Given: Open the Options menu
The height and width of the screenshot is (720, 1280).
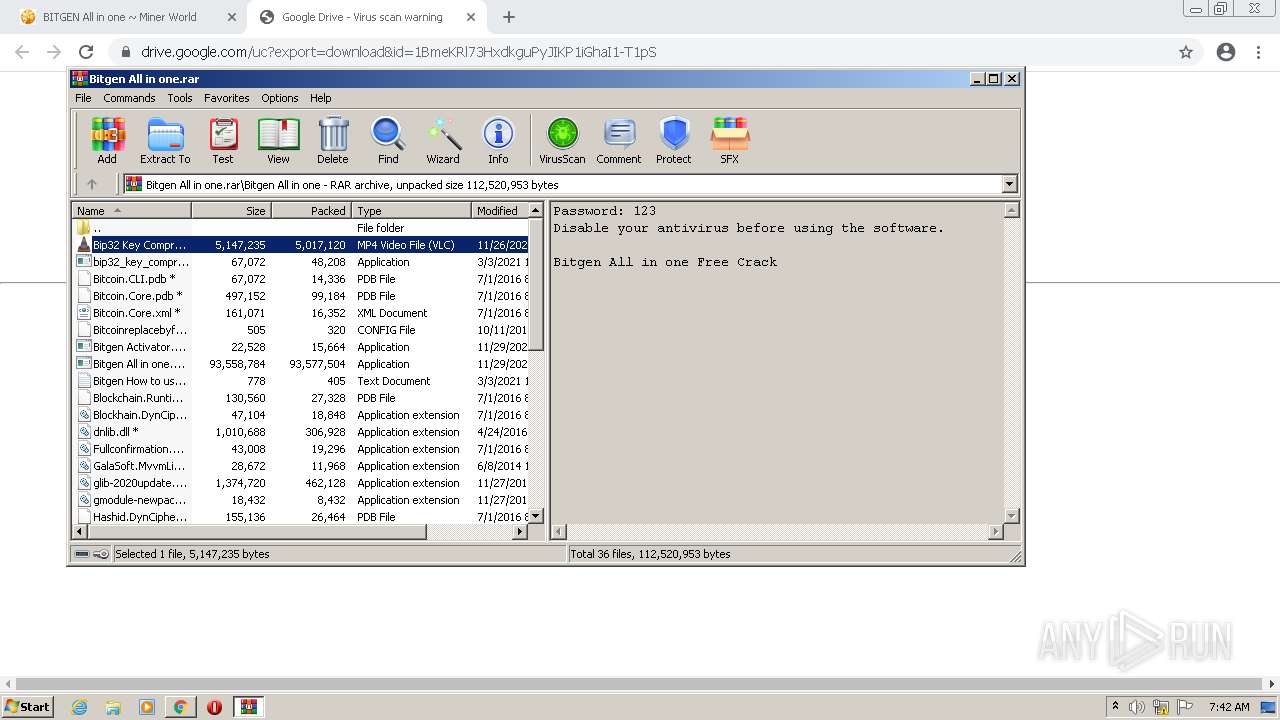Looking at the screenshot, I should (280, 98).
